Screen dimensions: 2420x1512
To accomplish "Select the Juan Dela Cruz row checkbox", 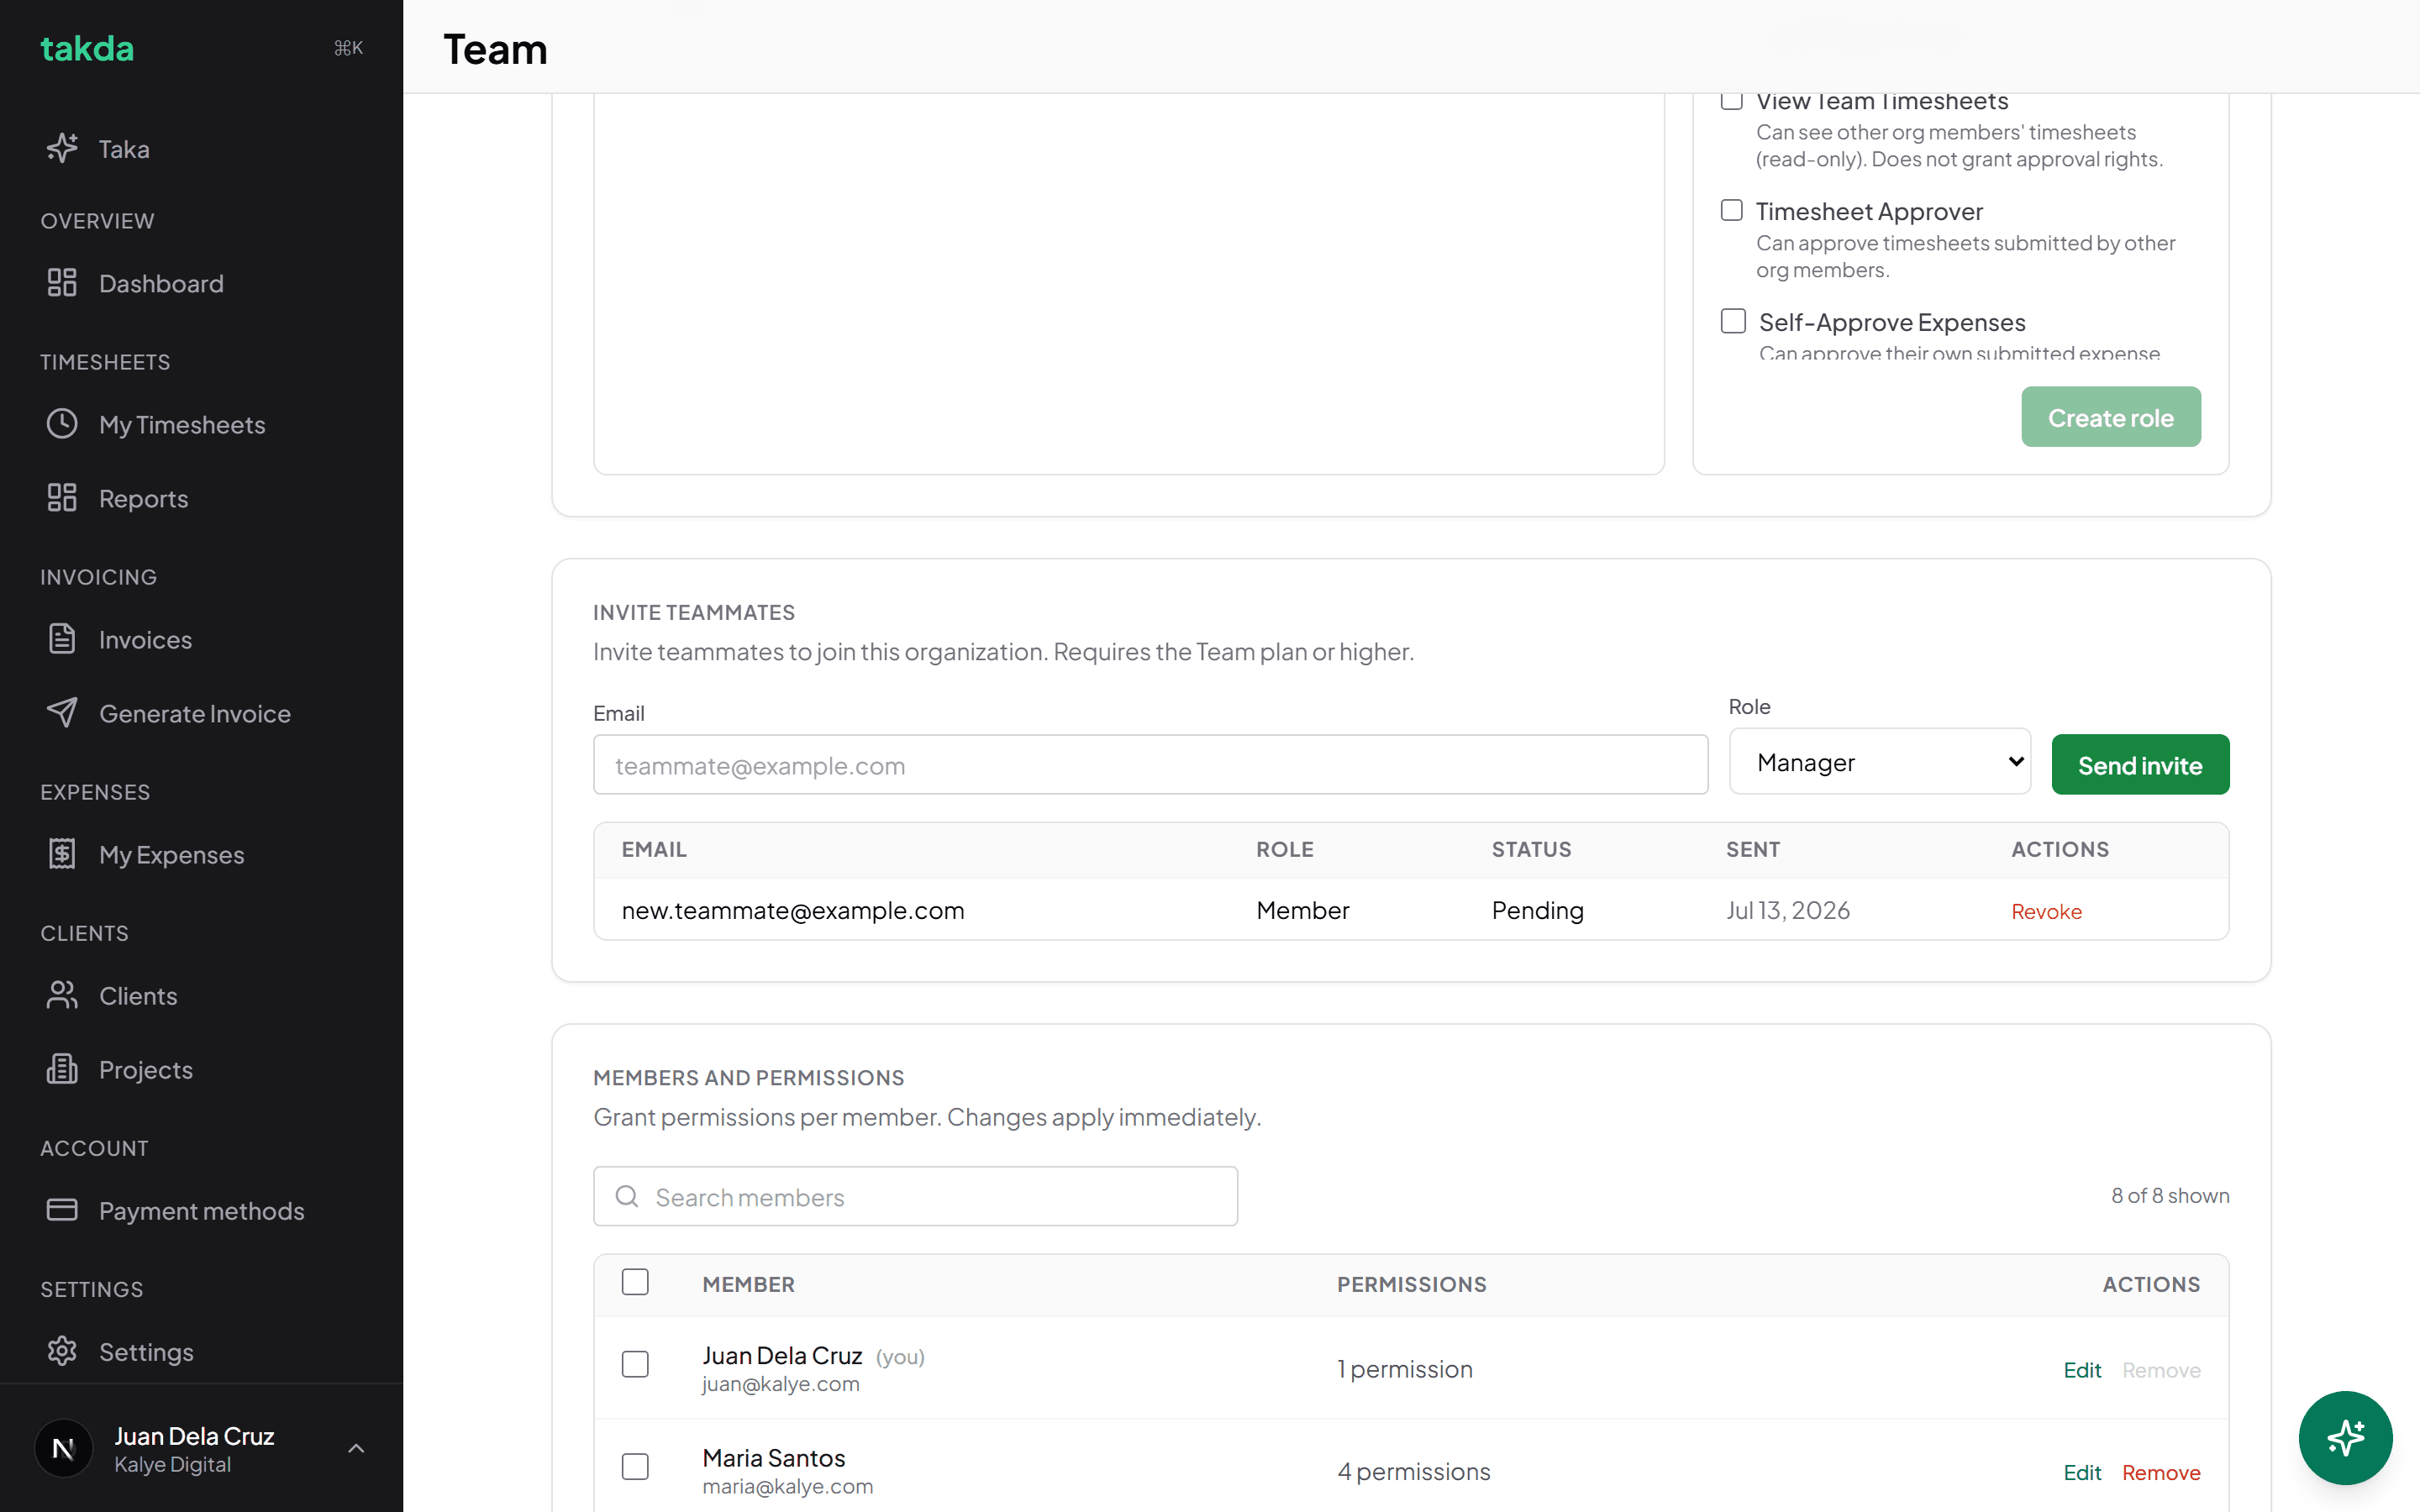I will [635, 1364].
